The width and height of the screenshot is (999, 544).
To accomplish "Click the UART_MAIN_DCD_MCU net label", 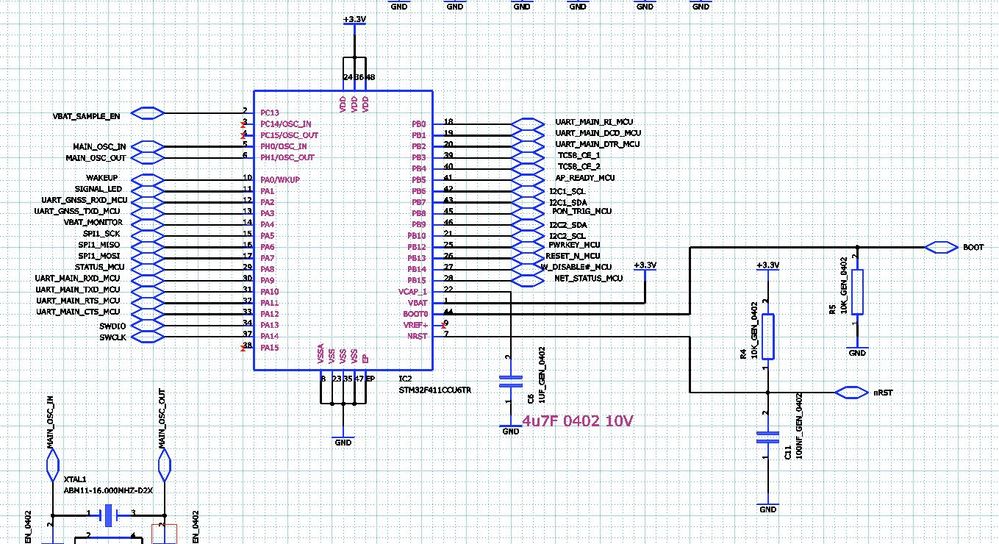I will coord(598,133).
